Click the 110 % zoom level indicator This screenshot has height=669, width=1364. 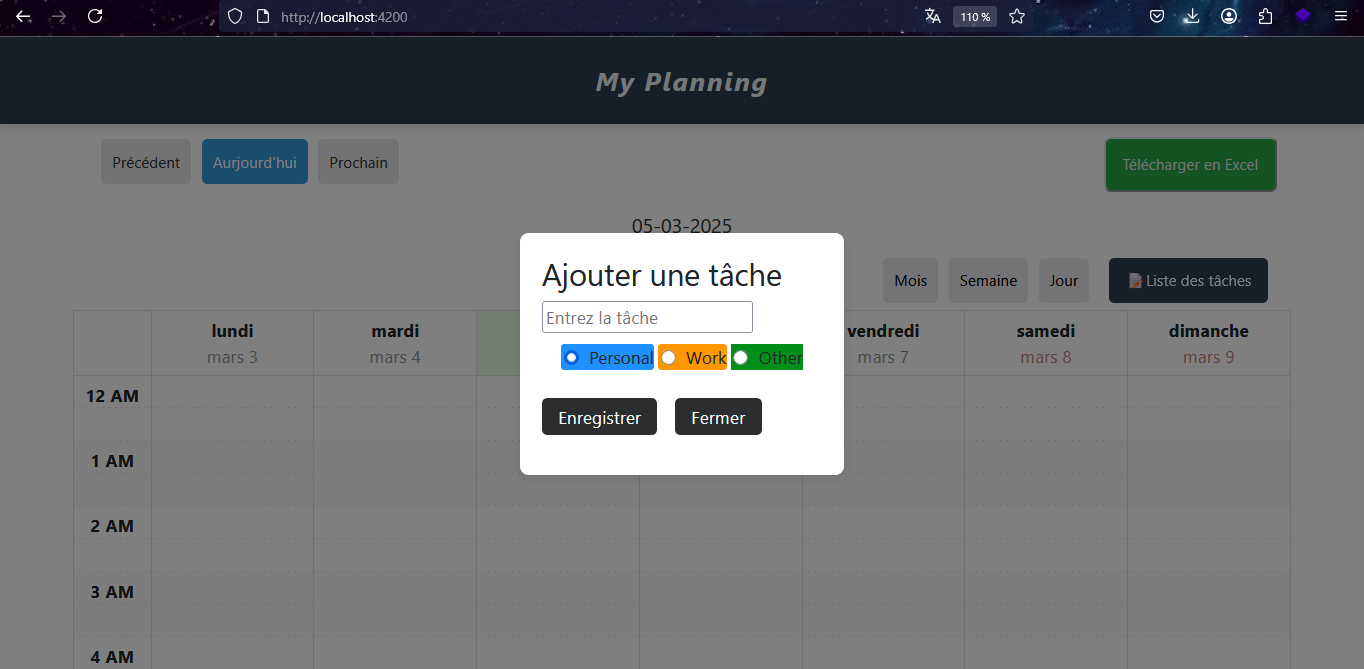(975, 16)
